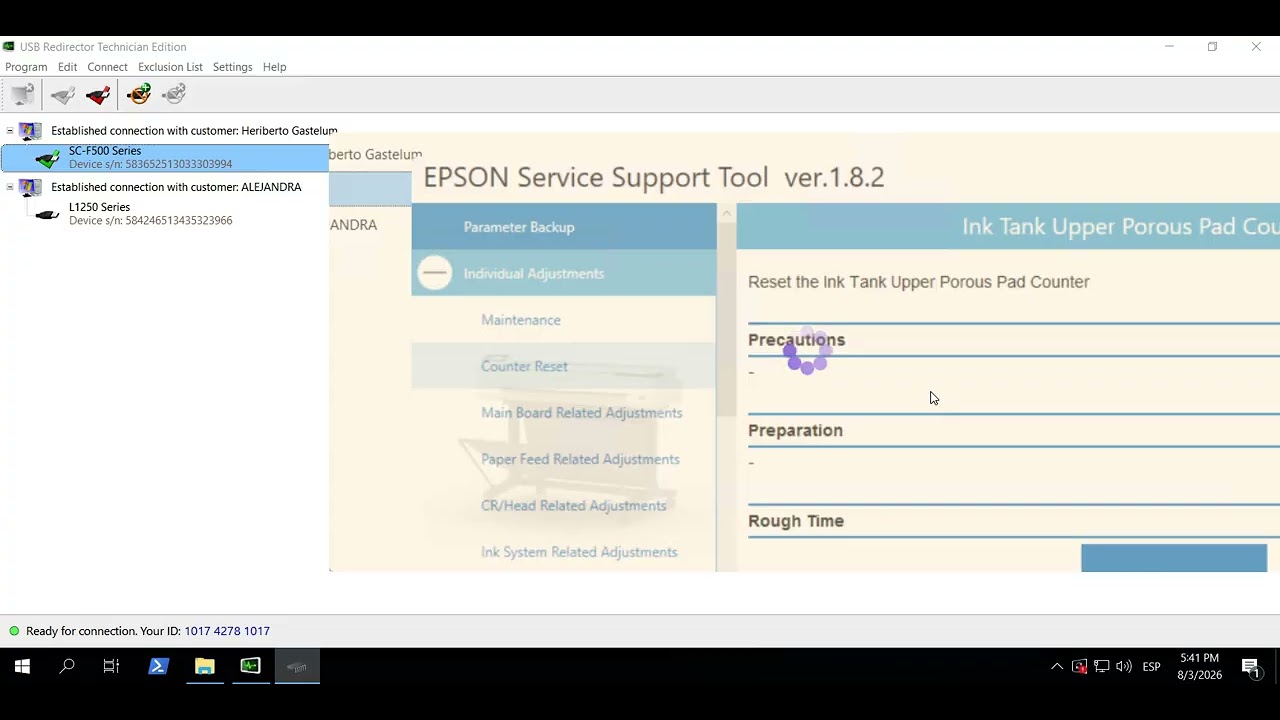Screen dimensions: 1280x720
Task: Click the computer icon beside Heriberto Gastelum connection
Action: (31, 131)
